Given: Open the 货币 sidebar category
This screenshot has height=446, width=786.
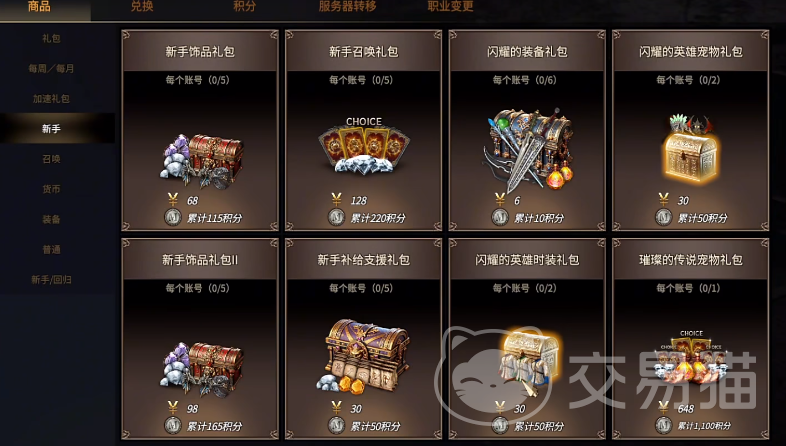Looking at the screenshot, I should [x=51, y=188].
